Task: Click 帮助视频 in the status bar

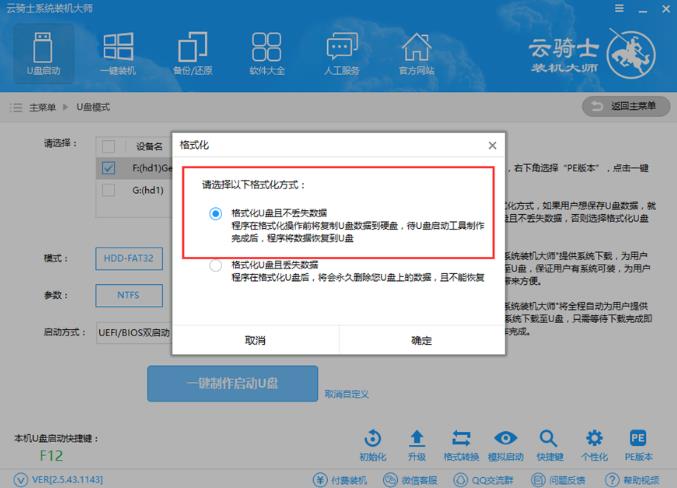Action: (x=632, y=480)
